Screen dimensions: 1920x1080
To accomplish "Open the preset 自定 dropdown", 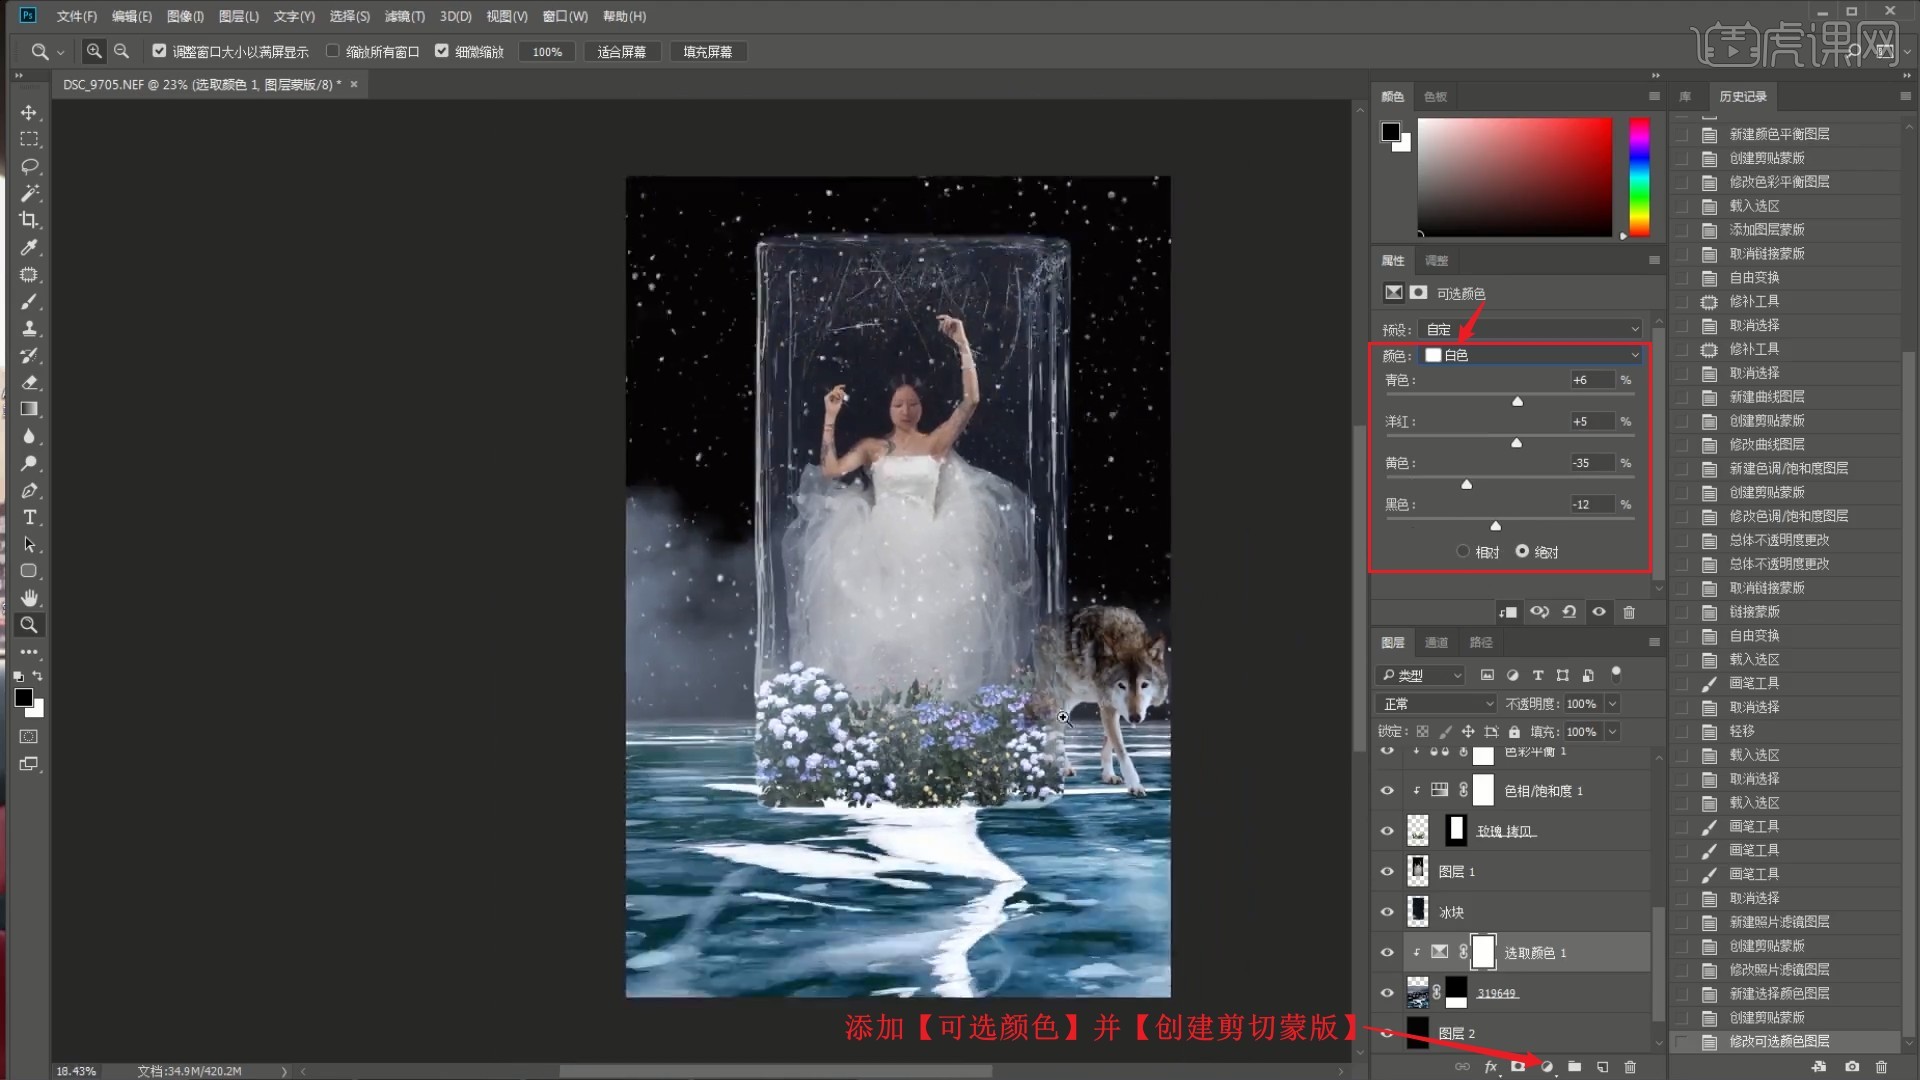I will click(x=1531, y=329).
